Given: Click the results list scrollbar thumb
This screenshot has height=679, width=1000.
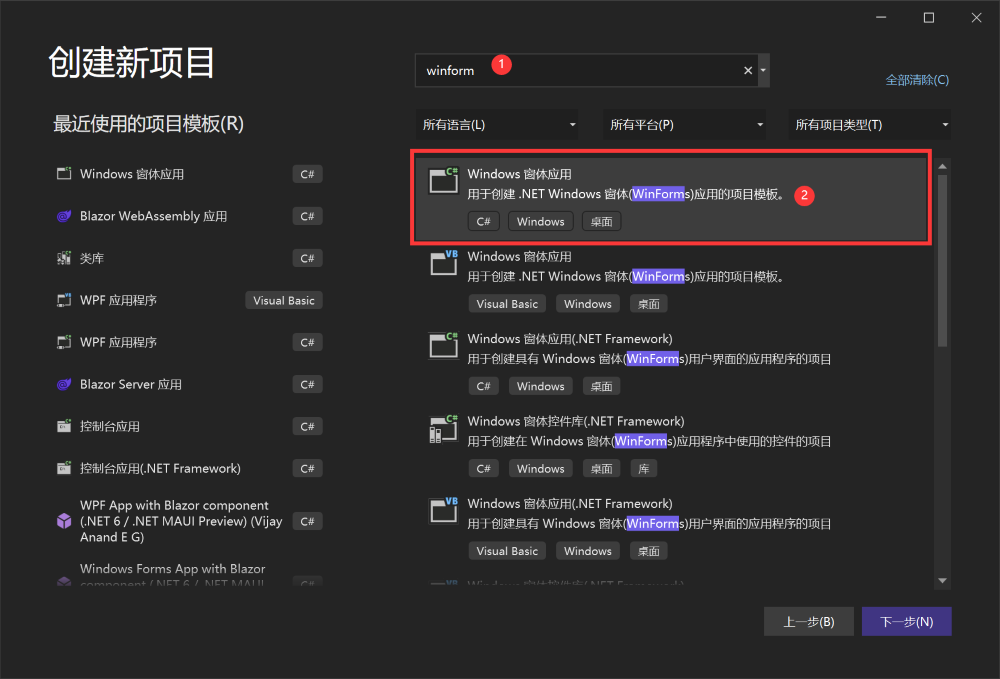Looking at the screenshot, I should coord(943,261).
